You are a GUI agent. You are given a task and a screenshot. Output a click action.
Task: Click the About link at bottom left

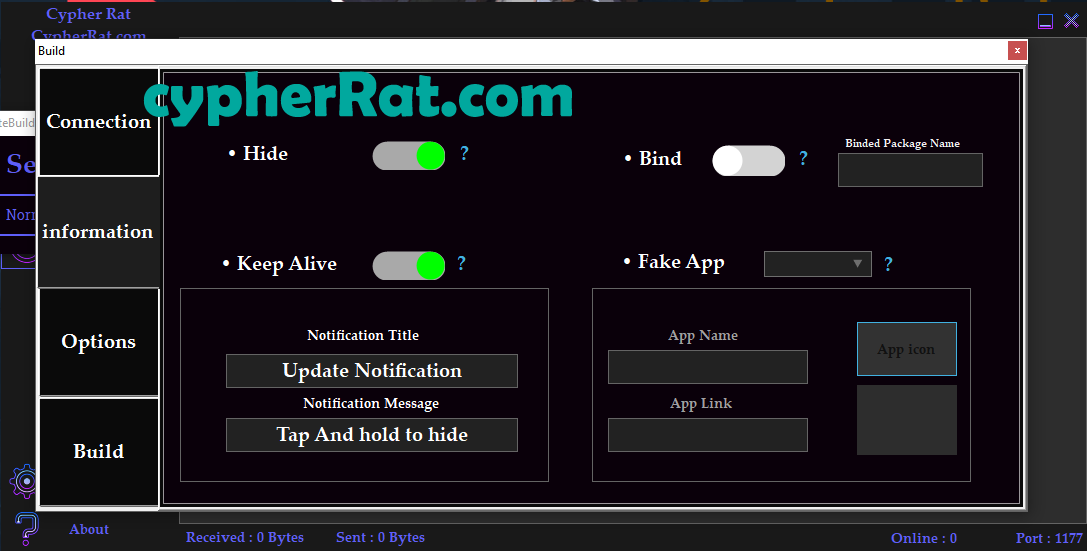89,529
